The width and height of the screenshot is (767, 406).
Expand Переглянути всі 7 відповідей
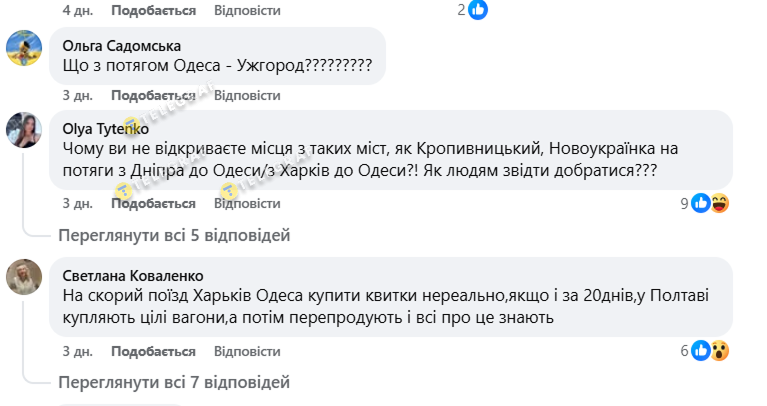point(174,383)
